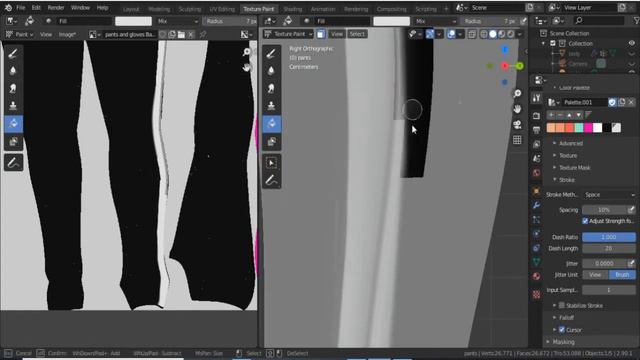Image resolution: width=640 pixels, height=360 pixels.
Task: Select the Mask tool in the 3D viewport
Action: (271, 142)
